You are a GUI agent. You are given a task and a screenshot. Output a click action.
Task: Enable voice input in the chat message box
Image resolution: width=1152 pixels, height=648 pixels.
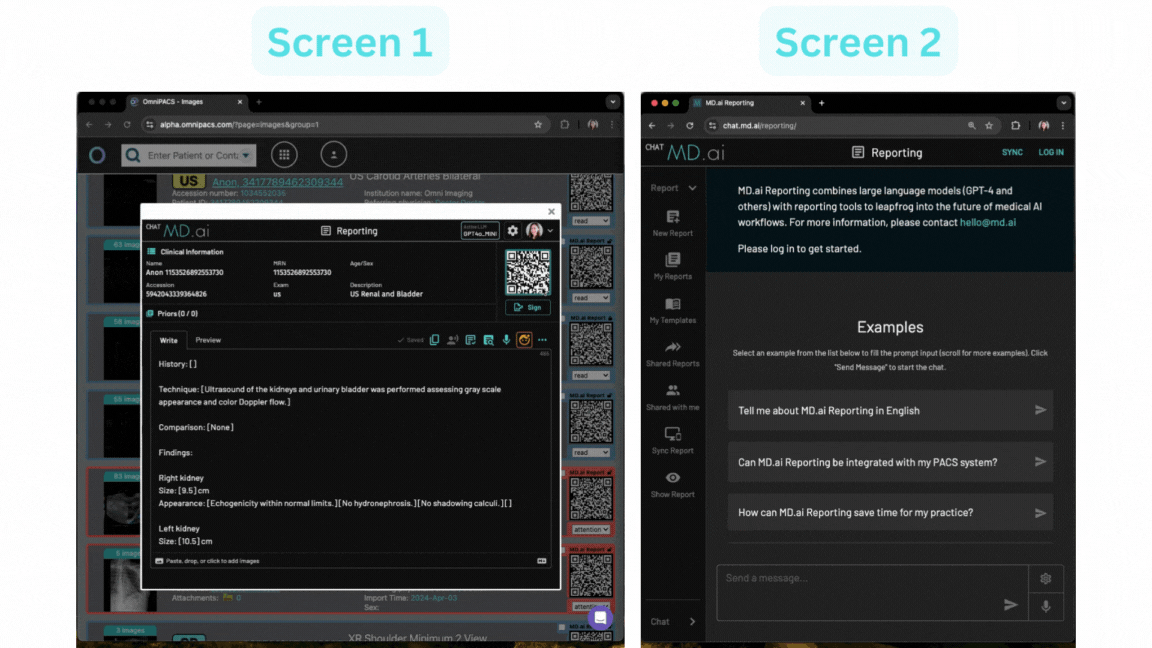[x=1046, y=605]
